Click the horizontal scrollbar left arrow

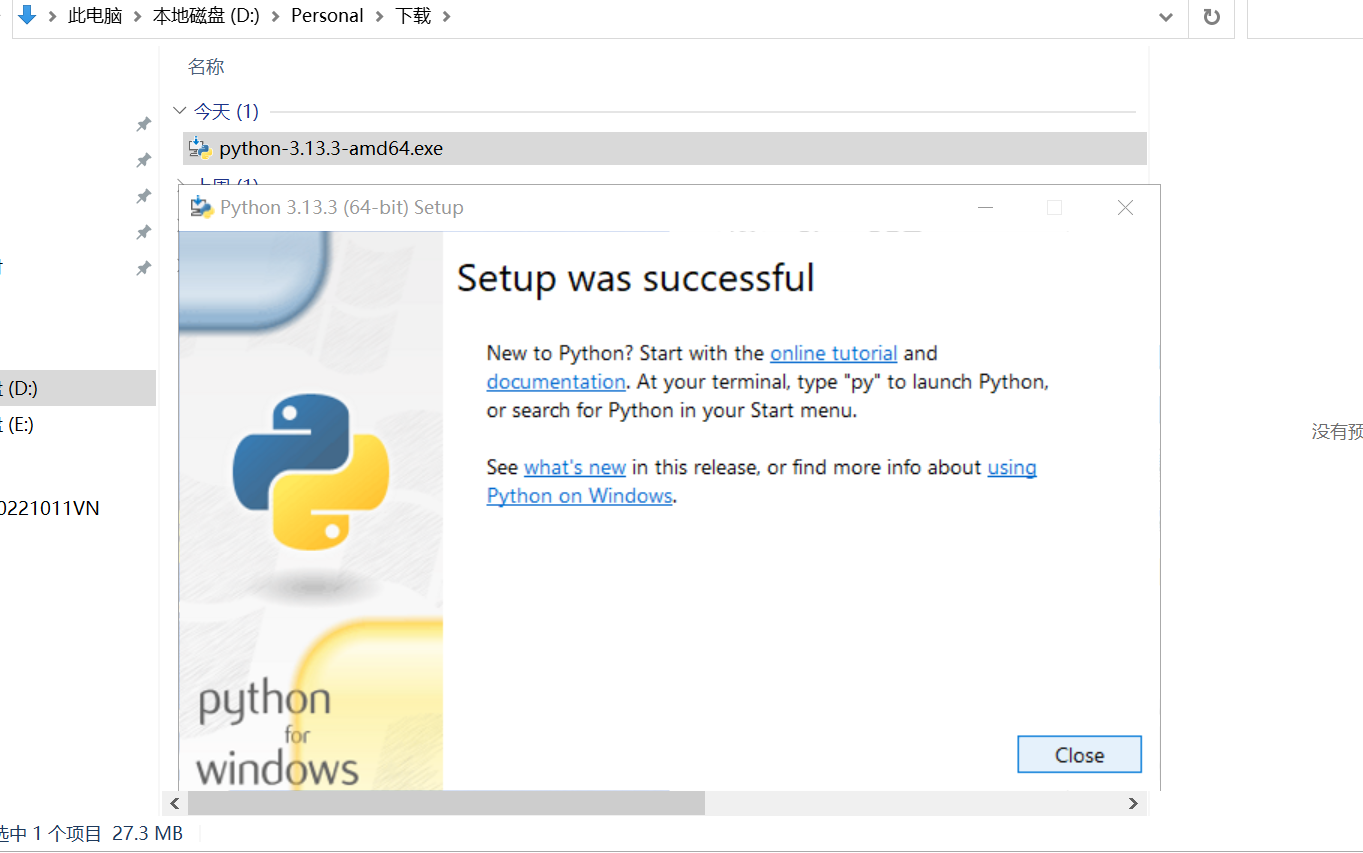pyautogui.click(x=175, y=803)
